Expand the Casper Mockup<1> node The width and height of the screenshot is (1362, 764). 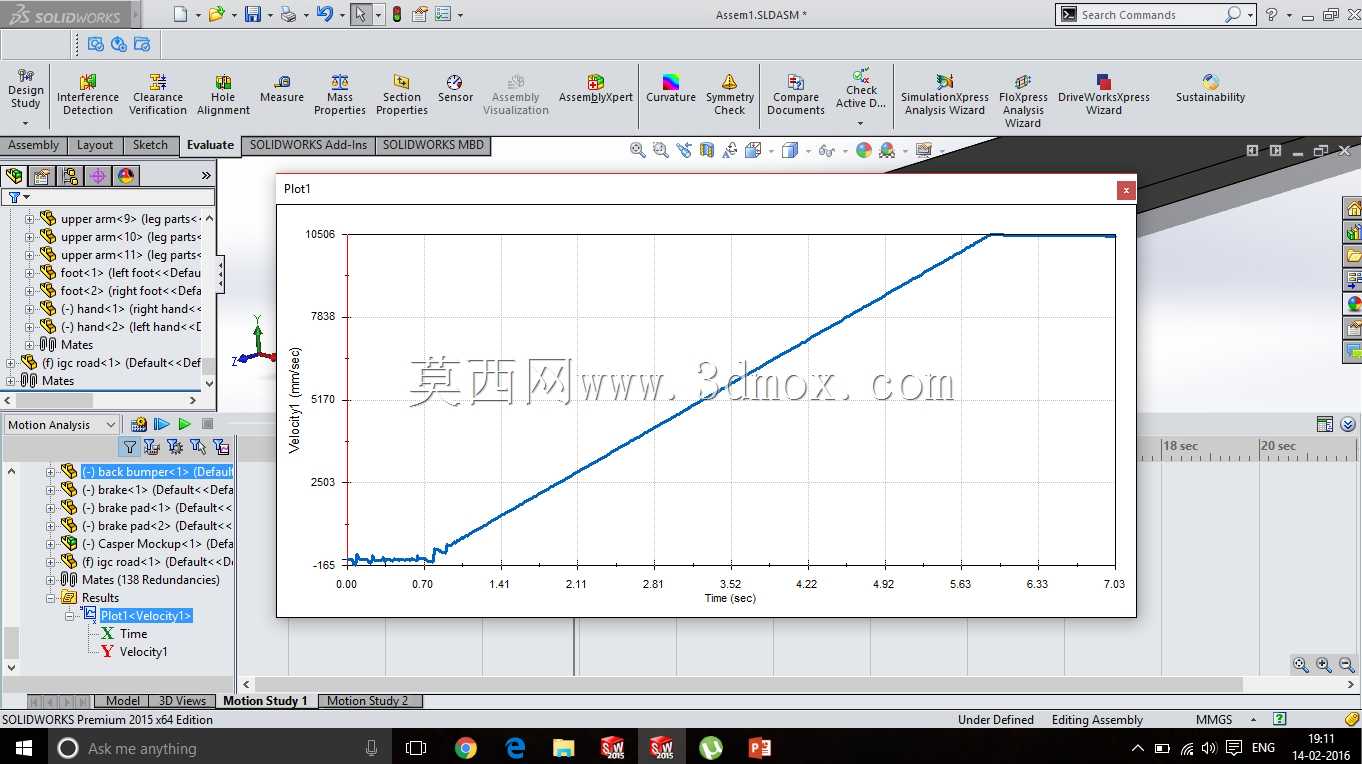(x=51, y=544)
